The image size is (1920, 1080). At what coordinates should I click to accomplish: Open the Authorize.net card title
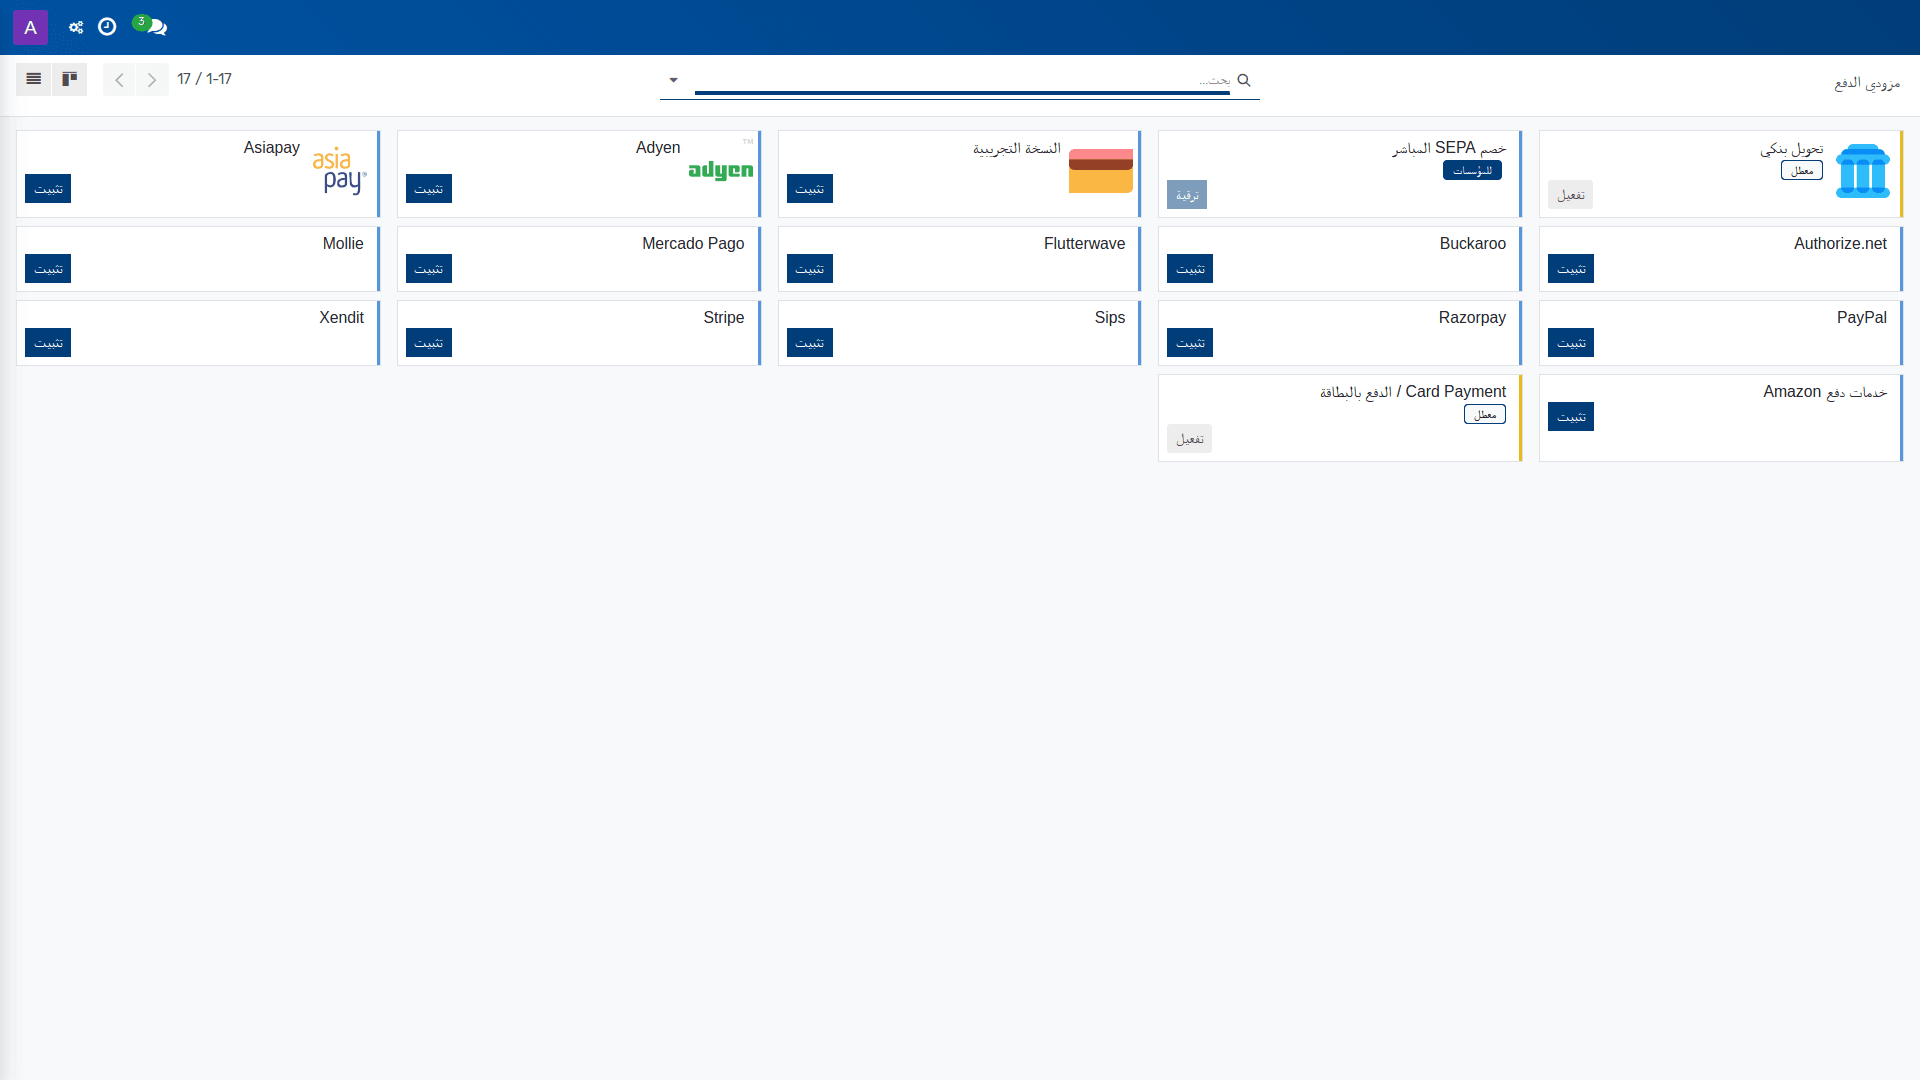click(1840, 244)
